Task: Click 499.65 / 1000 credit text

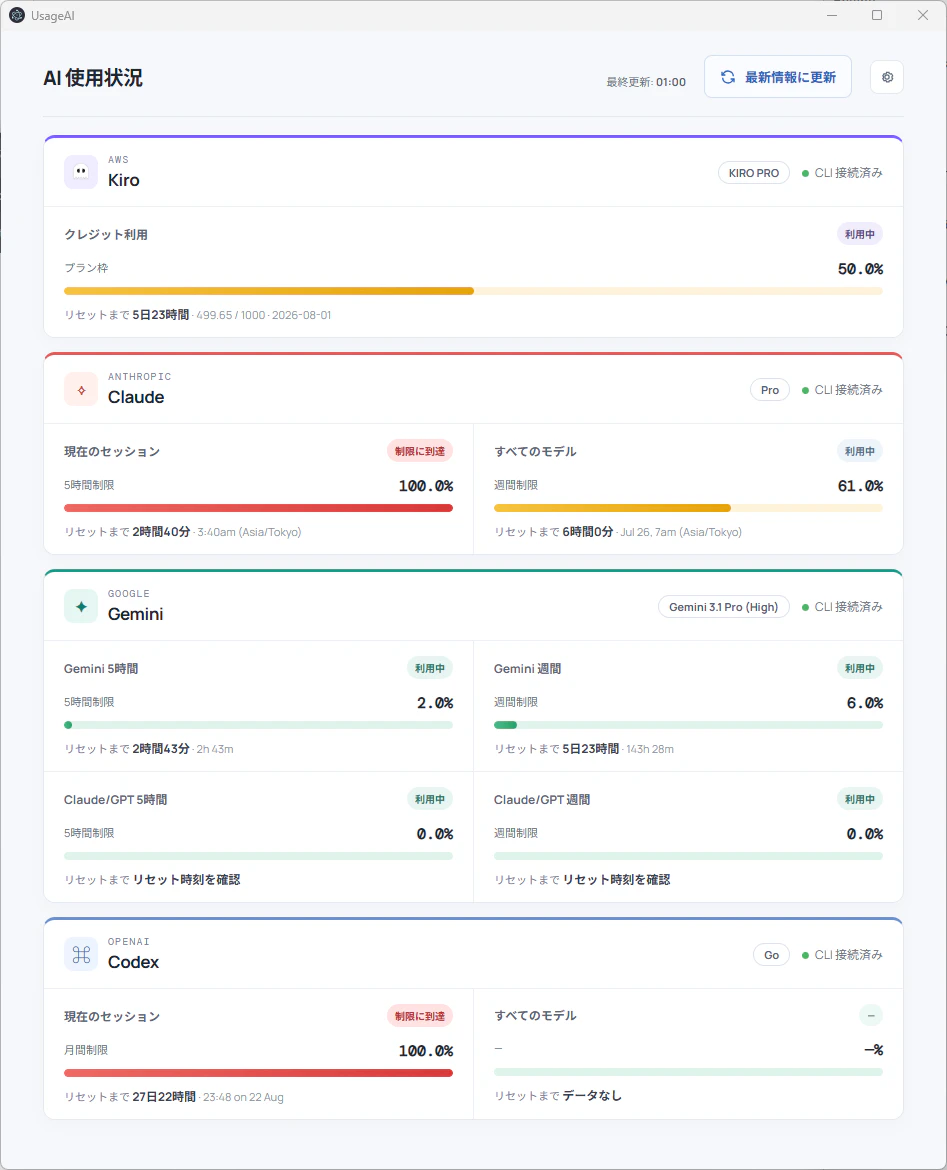Action: tap(231, 316)
